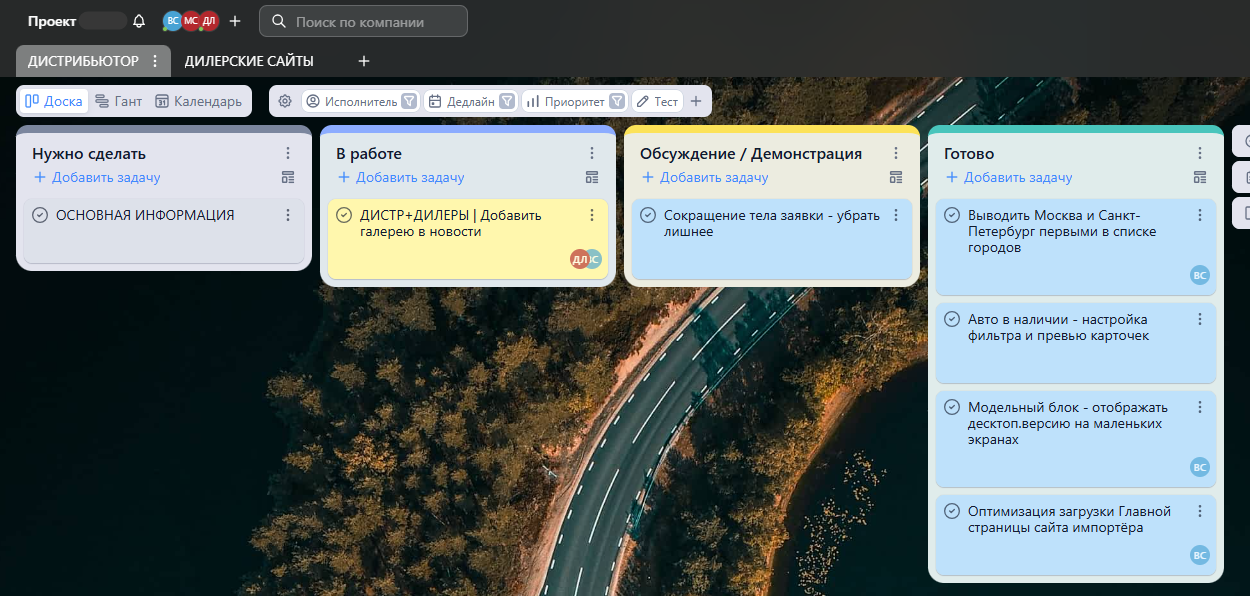Click the template icon in Готово column
Screen dimensions: 1250x596
coord(1200,177)
